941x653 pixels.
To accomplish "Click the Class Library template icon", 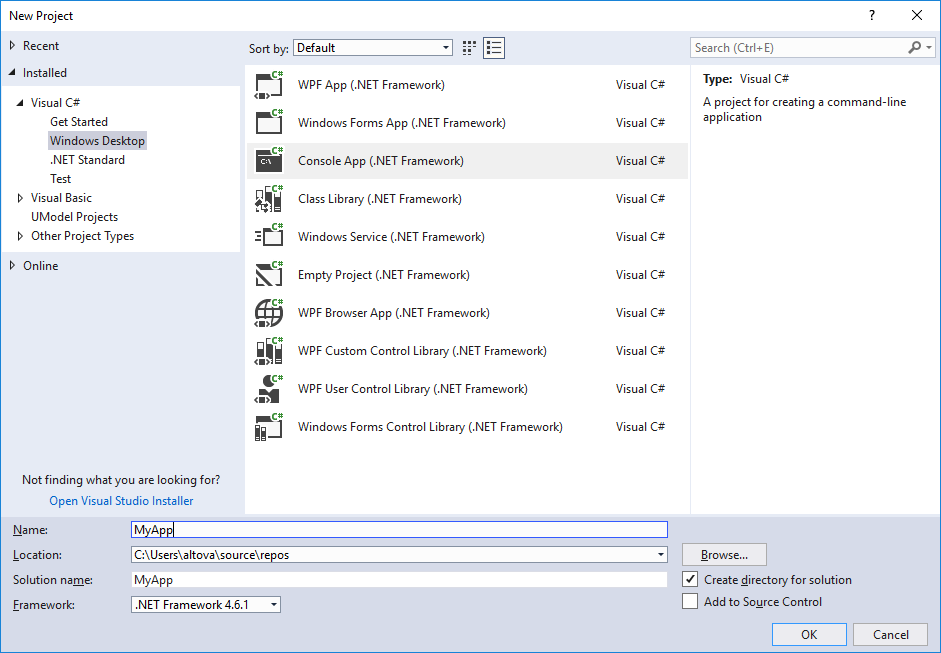I will pyautogui.click(x=269, y=199).
